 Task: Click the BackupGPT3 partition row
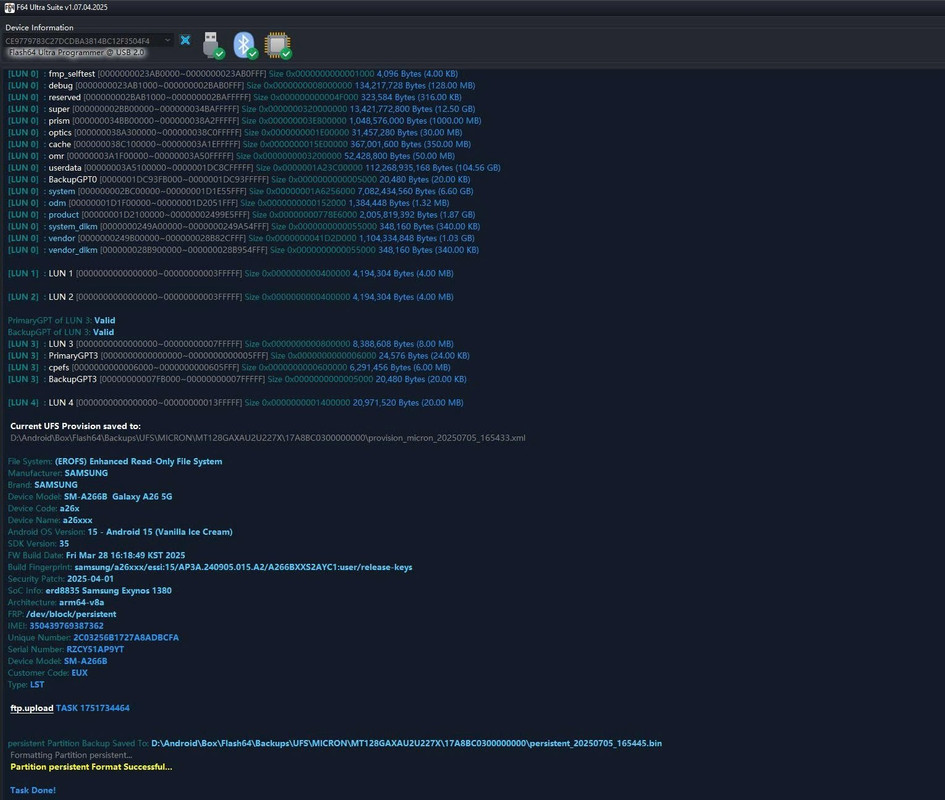pyautogui.click(x=237, y=379)
